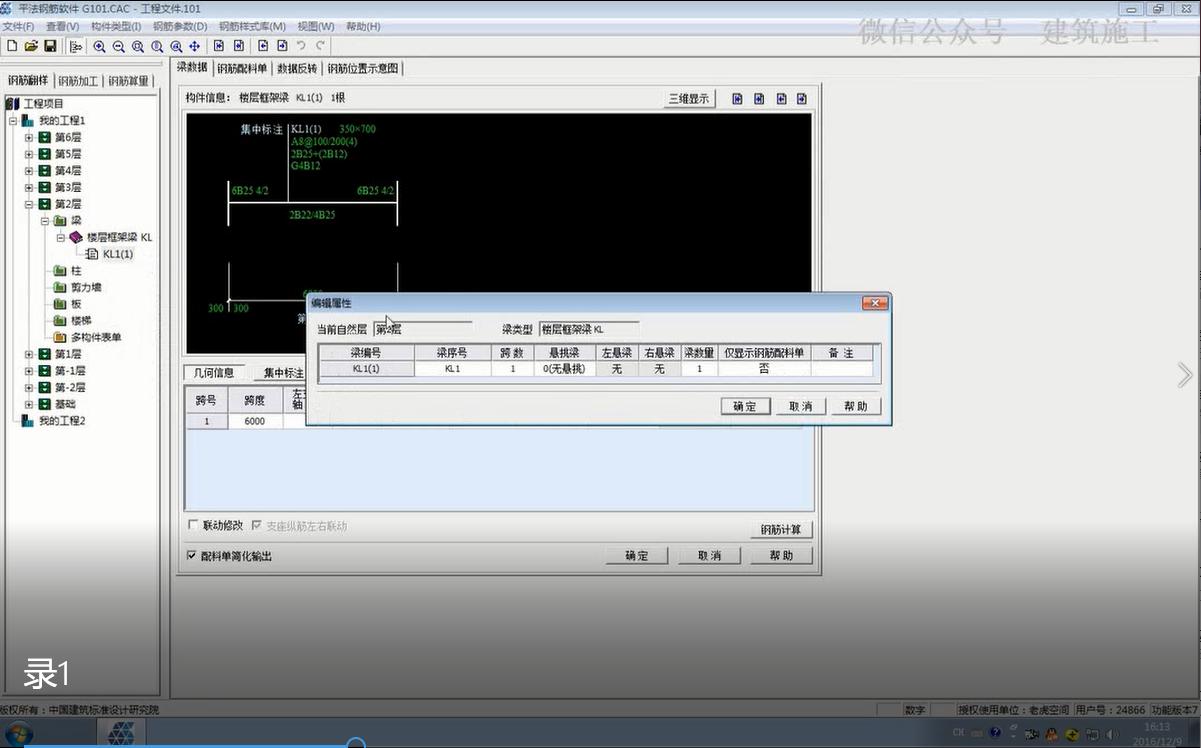Expand the 第6层 tree node
This screenshot has width=1201, height=748.
[x=29, y=138]
